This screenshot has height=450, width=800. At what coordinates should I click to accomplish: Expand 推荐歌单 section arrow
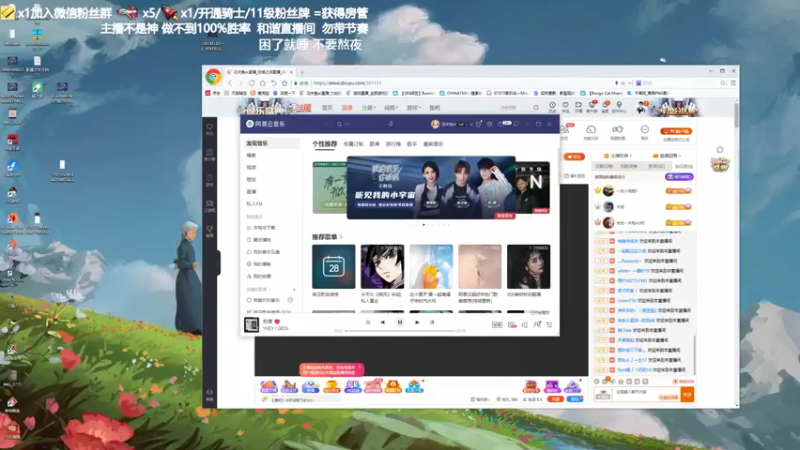click(x=341, y=237)
